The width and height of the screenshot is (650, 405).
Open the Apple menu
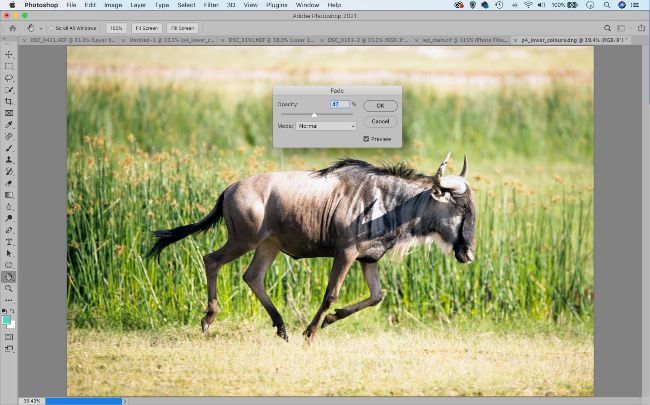(12, 5)
